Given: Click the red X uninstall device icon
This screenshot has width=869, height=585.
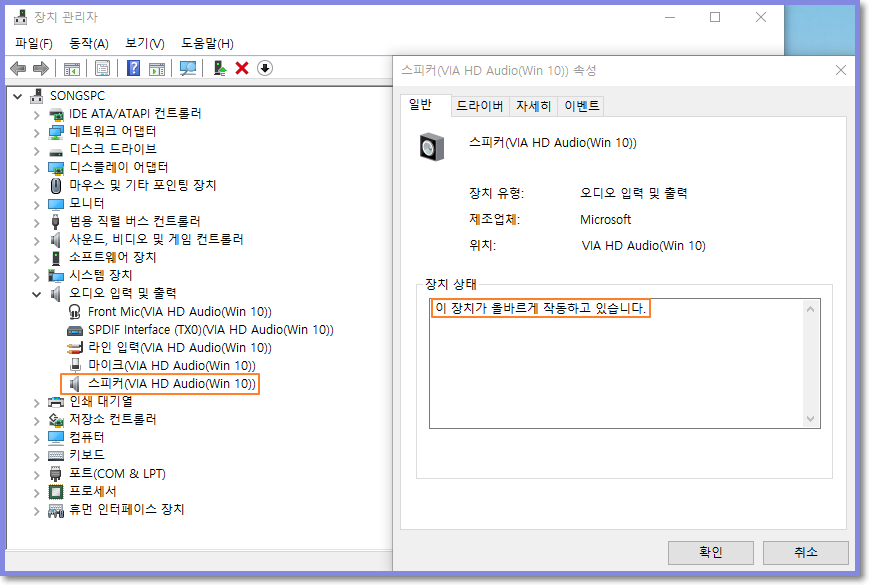Looking at the screenshot, I should tap(242, 69).
